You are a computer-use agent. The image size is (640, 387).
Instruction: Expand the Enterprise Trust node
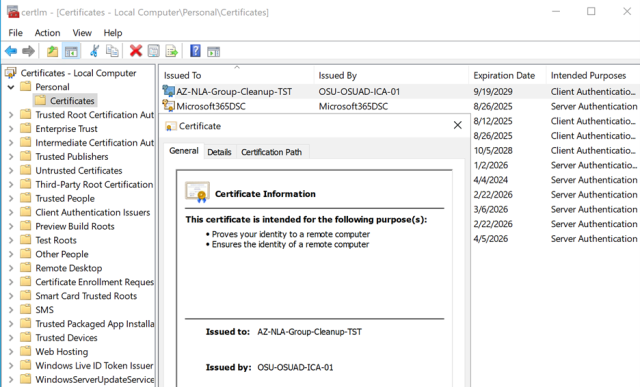click(11, 129)
